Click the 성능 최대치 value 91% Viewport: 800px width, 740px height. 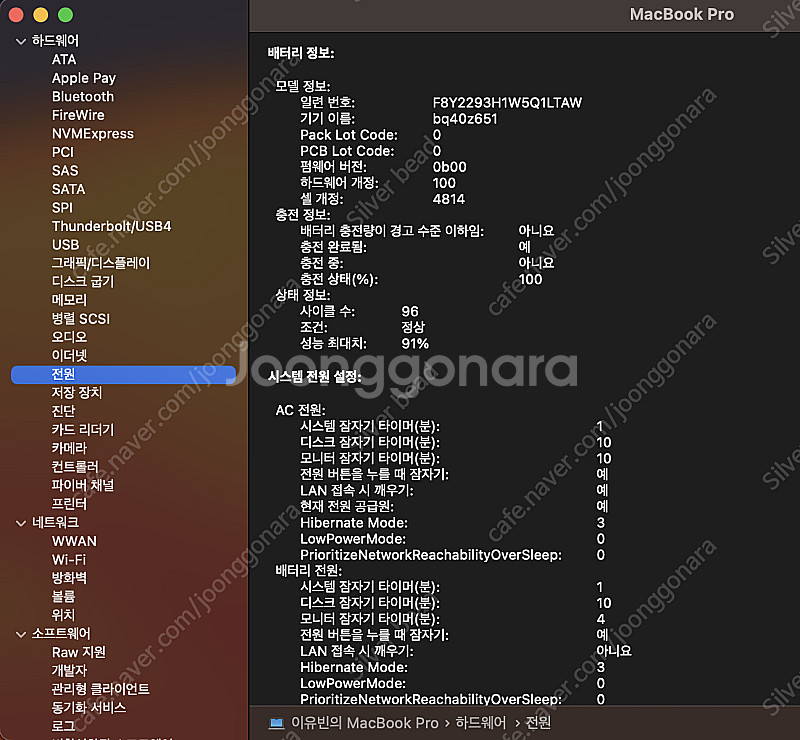click(x=415, y=343)
